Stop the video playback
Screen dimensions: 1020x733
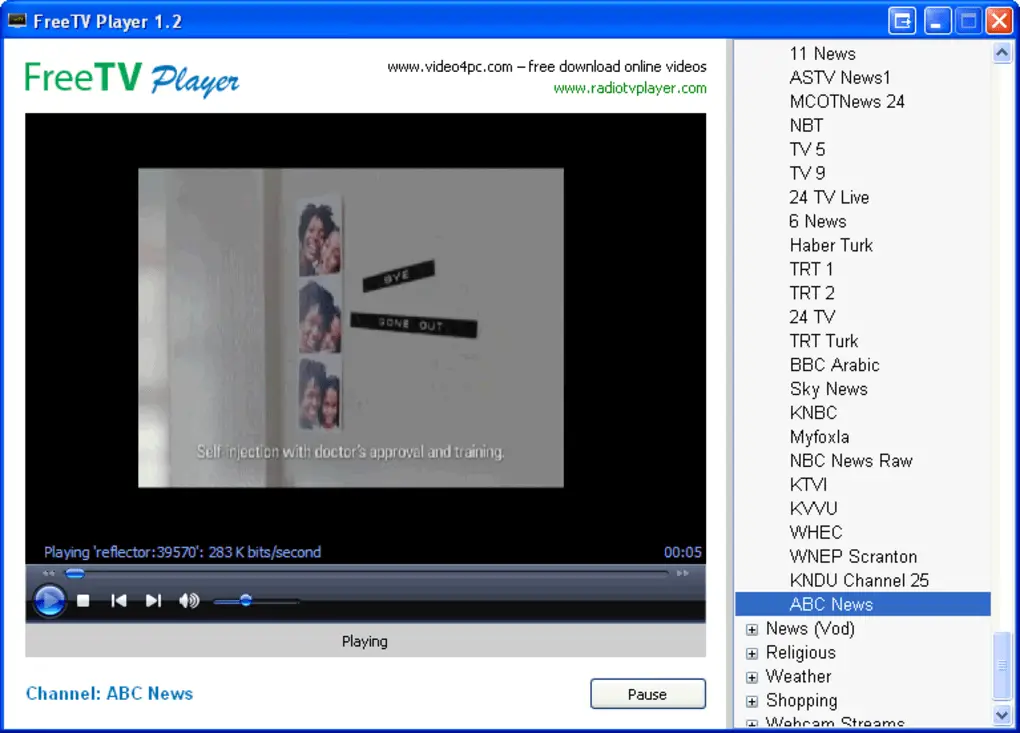point(84,601)
